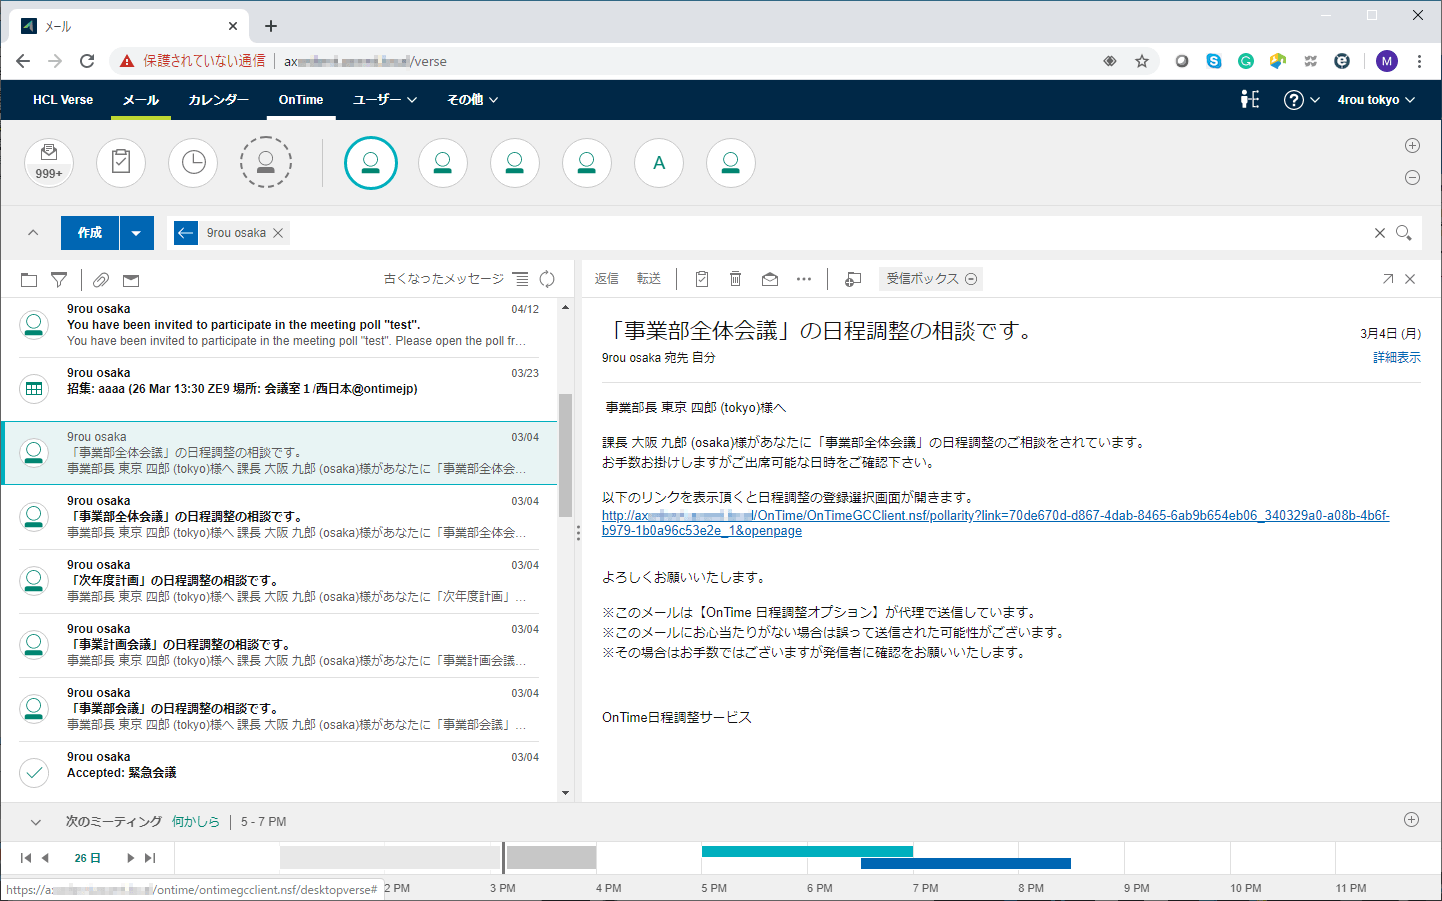Select the filter icon above message list
The width and height of the screenshot is (1442, 901).
pos(59,279)
